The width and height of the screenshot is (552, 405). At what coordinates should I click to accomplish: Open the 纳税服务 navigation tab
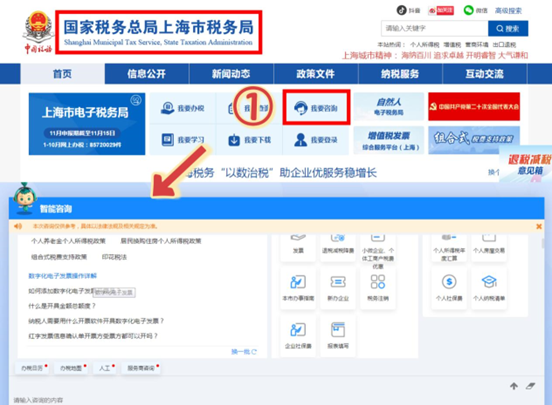click(400, 74)
